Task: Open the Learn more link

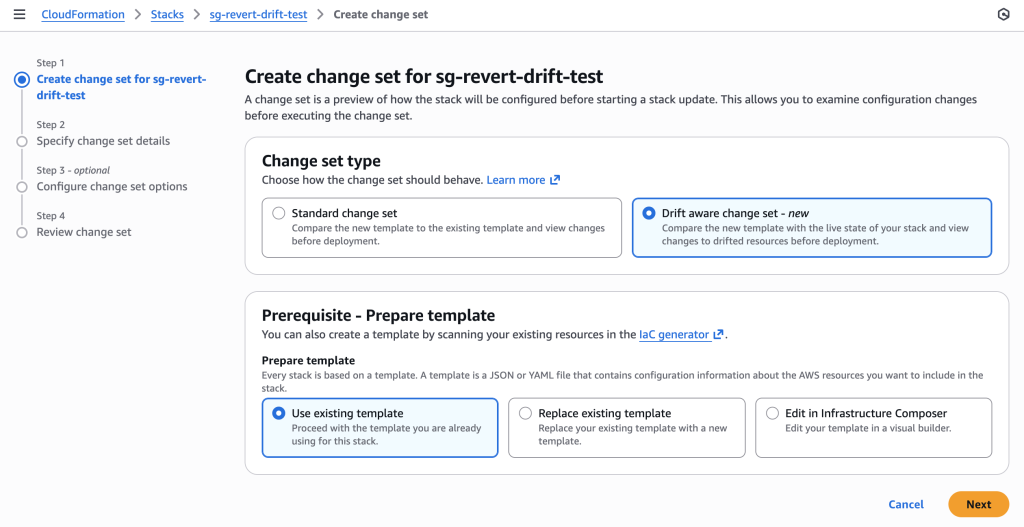Action: click(x=516, y=180)
